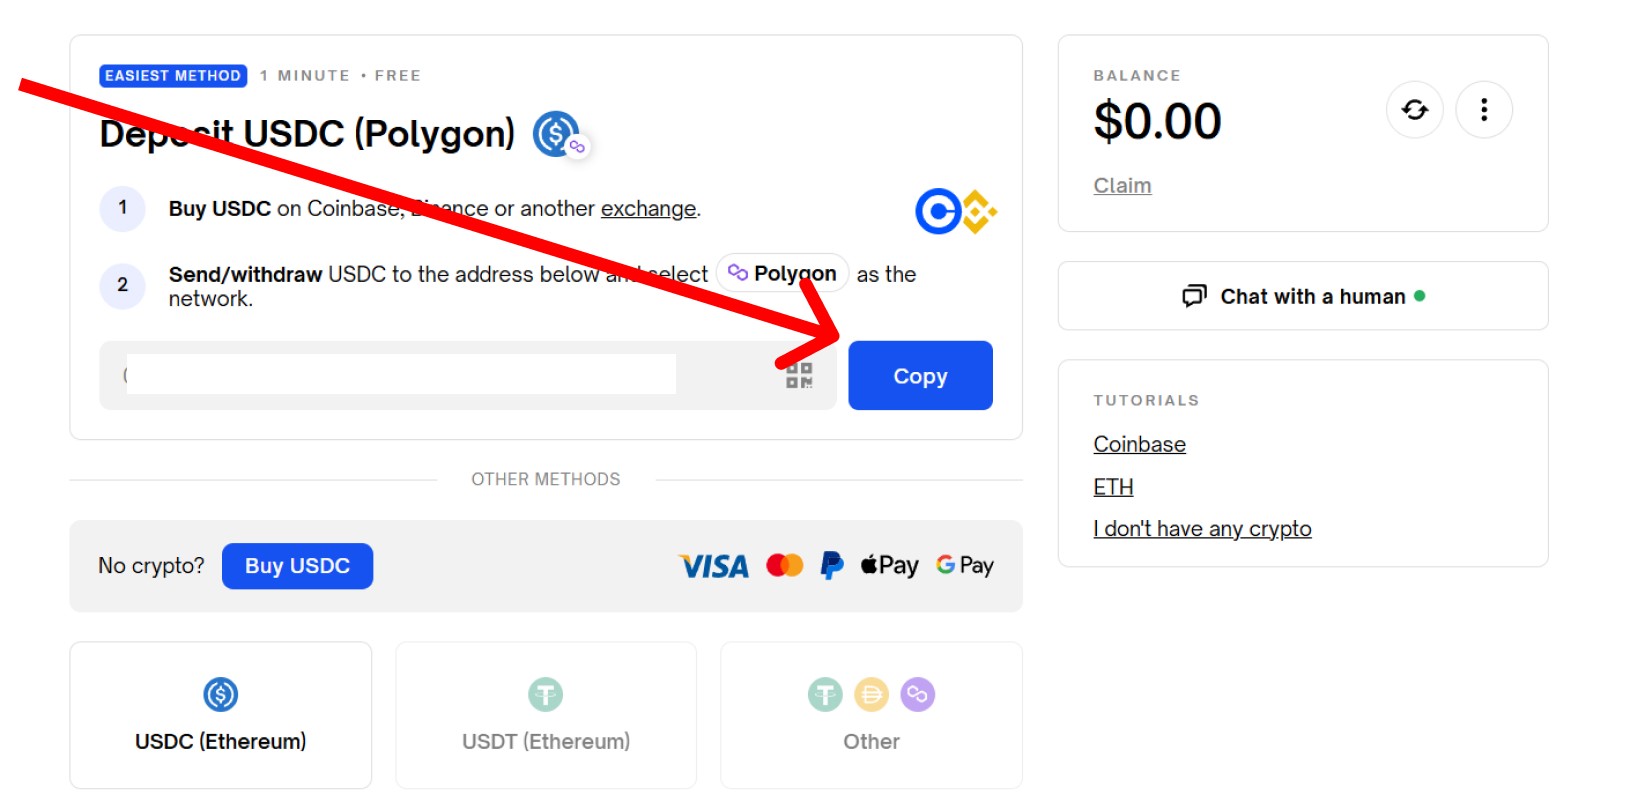Open the ETH tutorial link

[x=1113, y=487]
